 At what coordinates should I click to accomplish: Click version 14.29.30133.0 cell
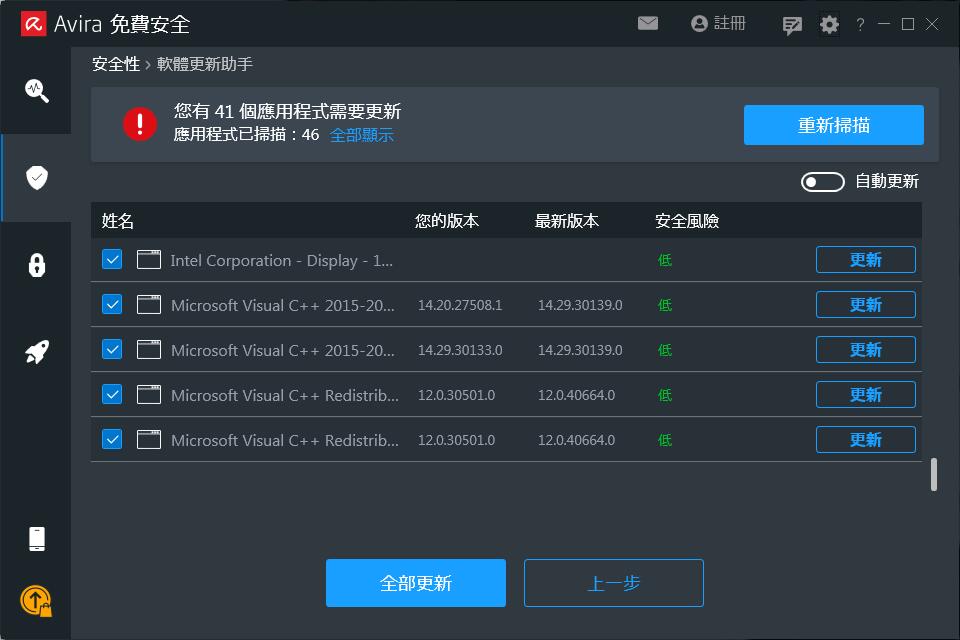460,350
